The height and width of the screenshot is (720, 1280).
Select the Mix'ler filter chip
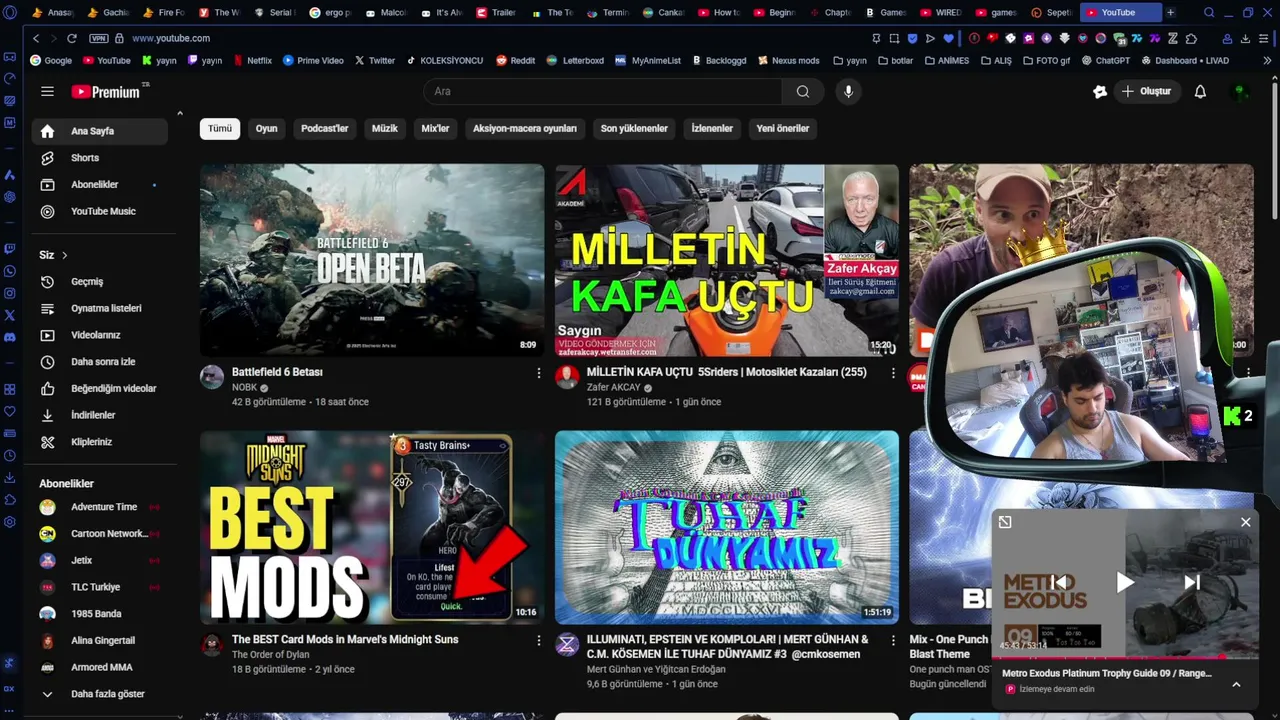[435, 129]
